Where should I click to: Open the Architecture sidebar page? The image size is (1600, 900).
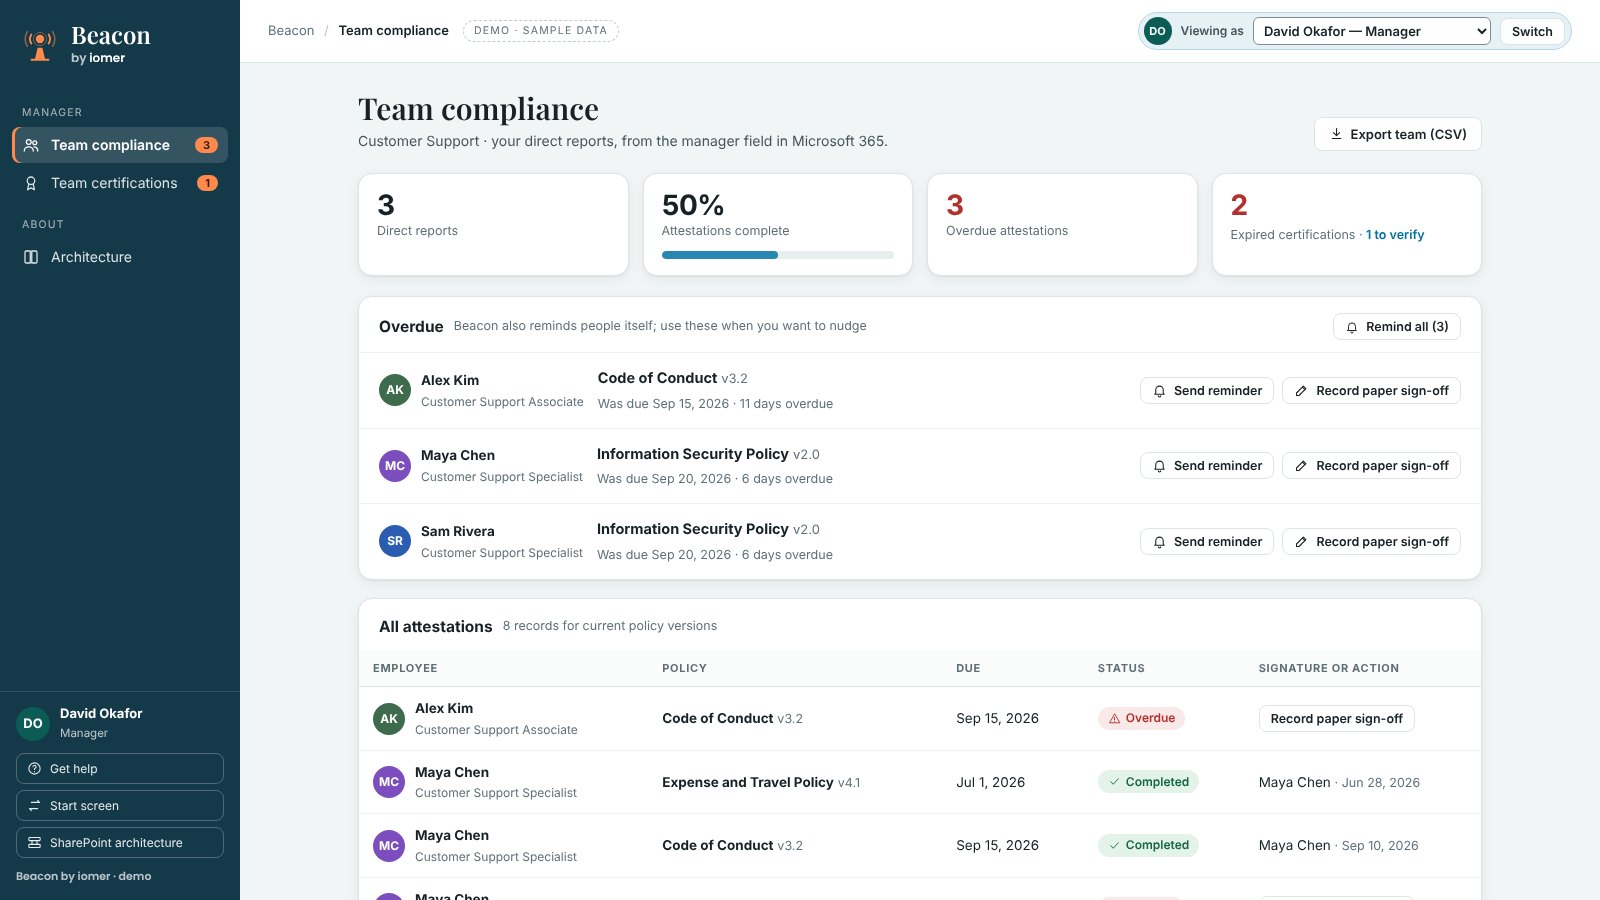120,257
